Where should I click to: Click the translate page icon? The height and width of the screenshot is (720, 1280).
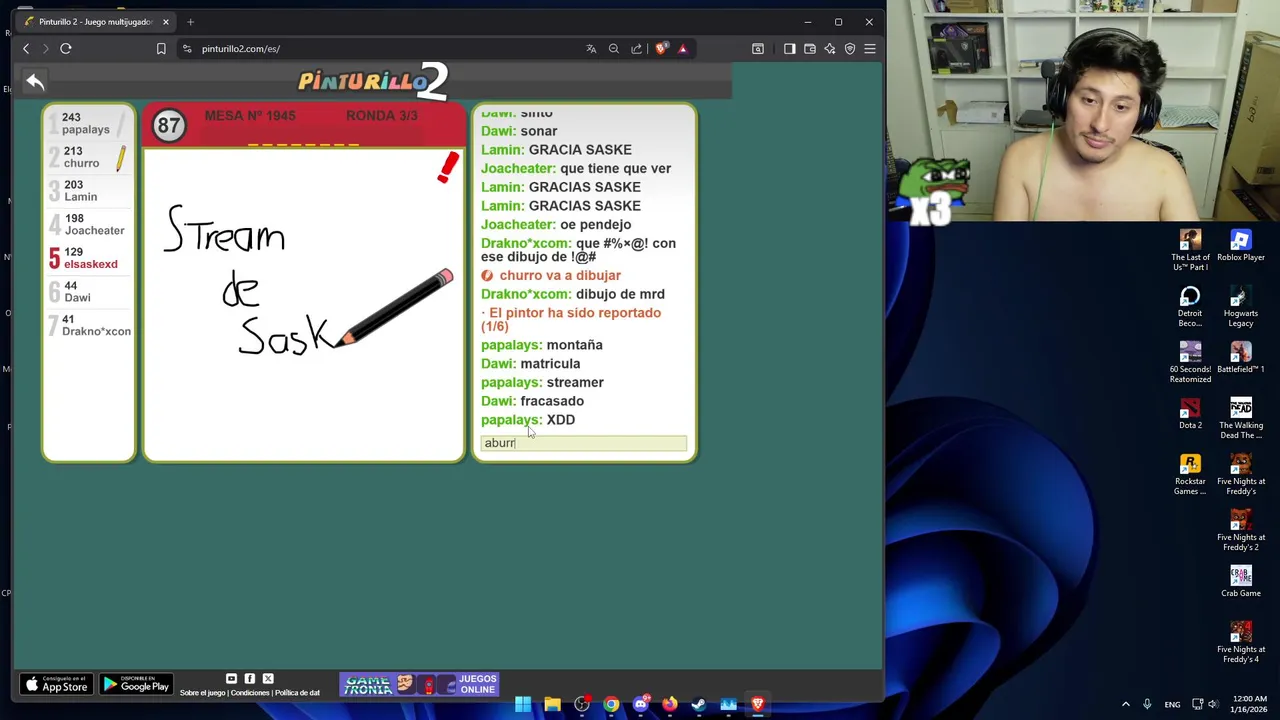pos(591,48)
